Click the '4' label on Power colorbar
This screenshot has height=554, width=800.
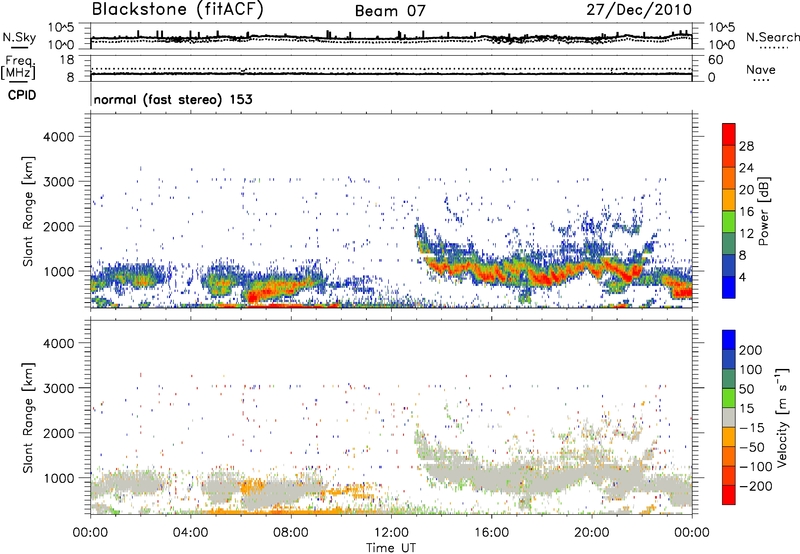click(742, 277)
